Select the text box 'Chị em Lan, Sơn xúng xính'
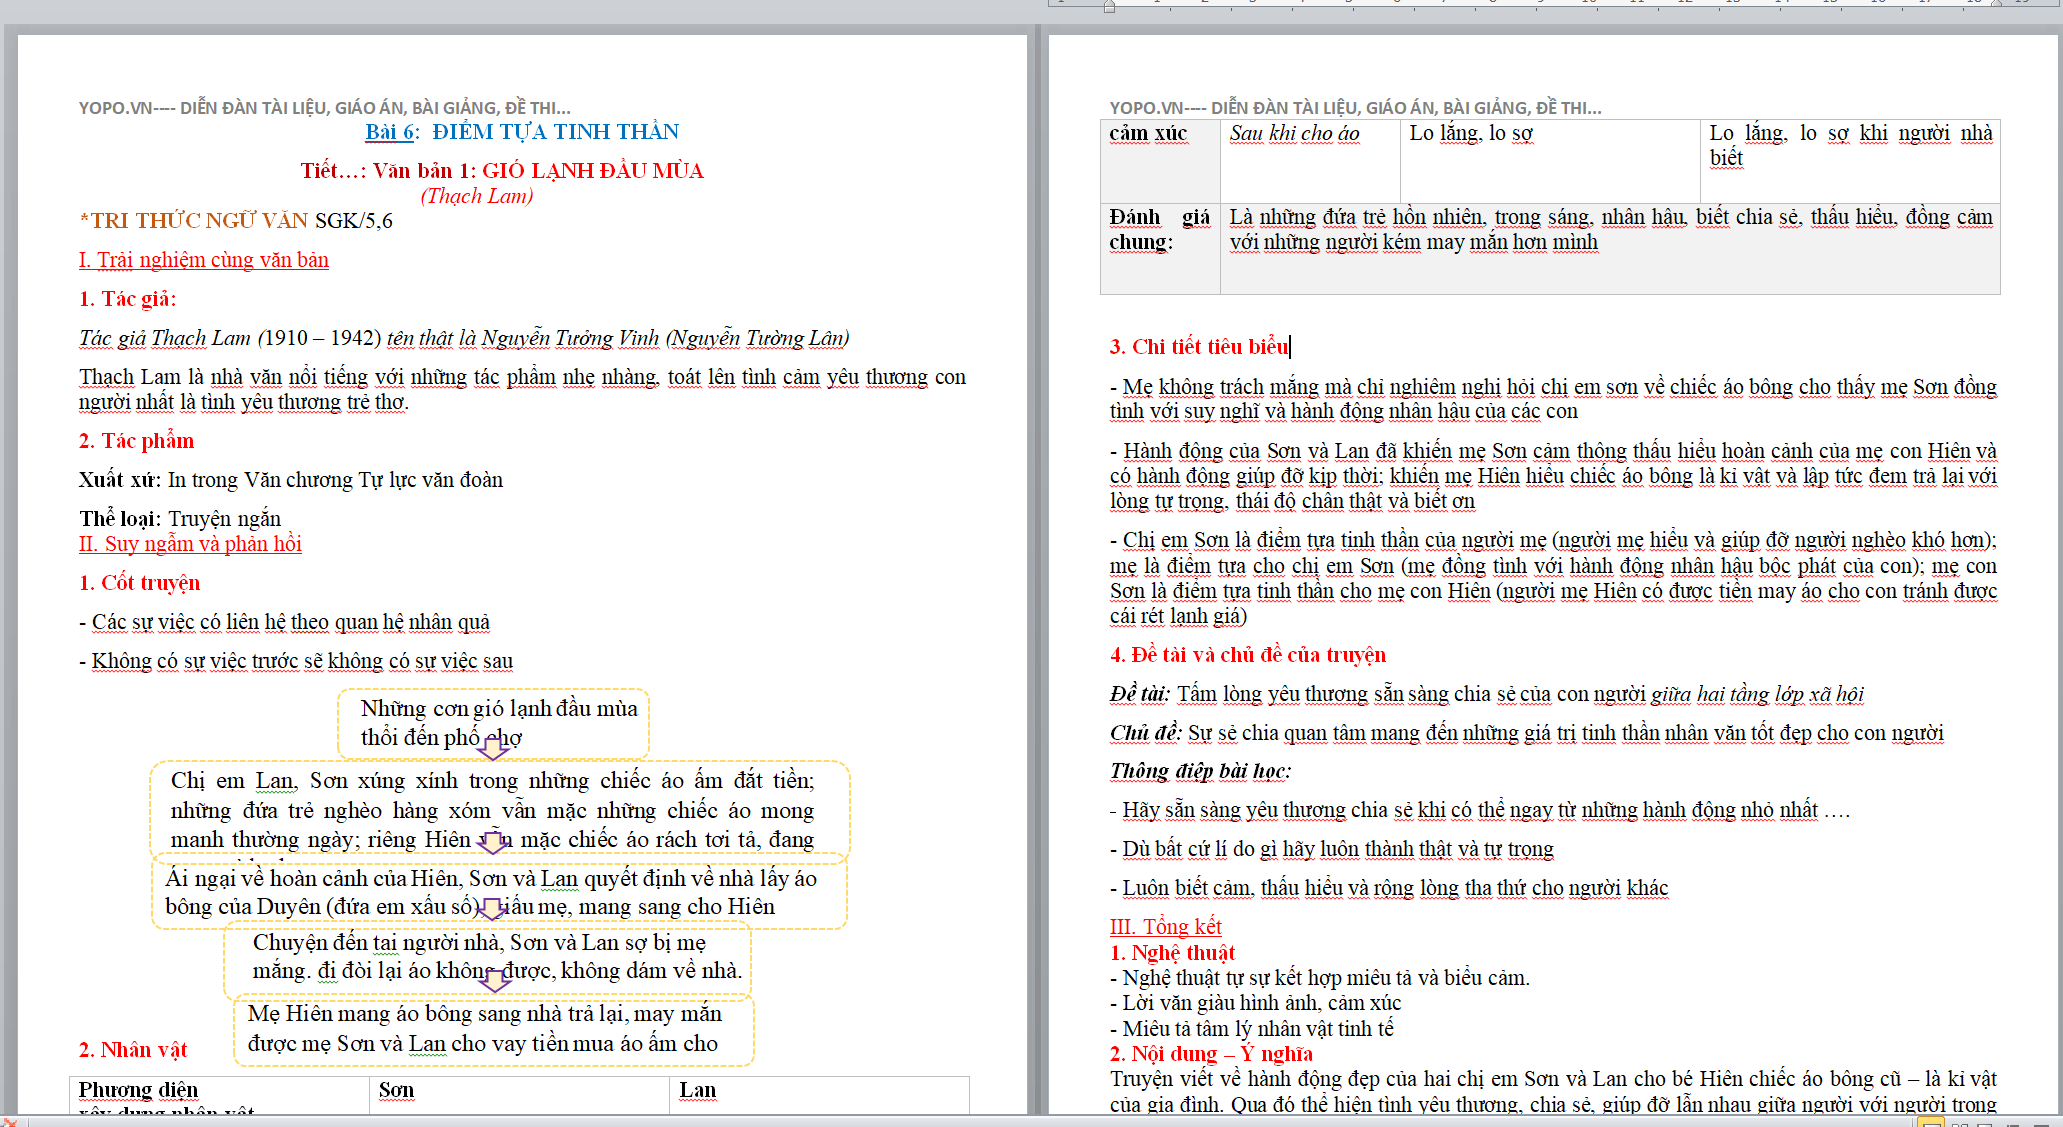Viewport: 2063px width, 1127px height. 499,810
